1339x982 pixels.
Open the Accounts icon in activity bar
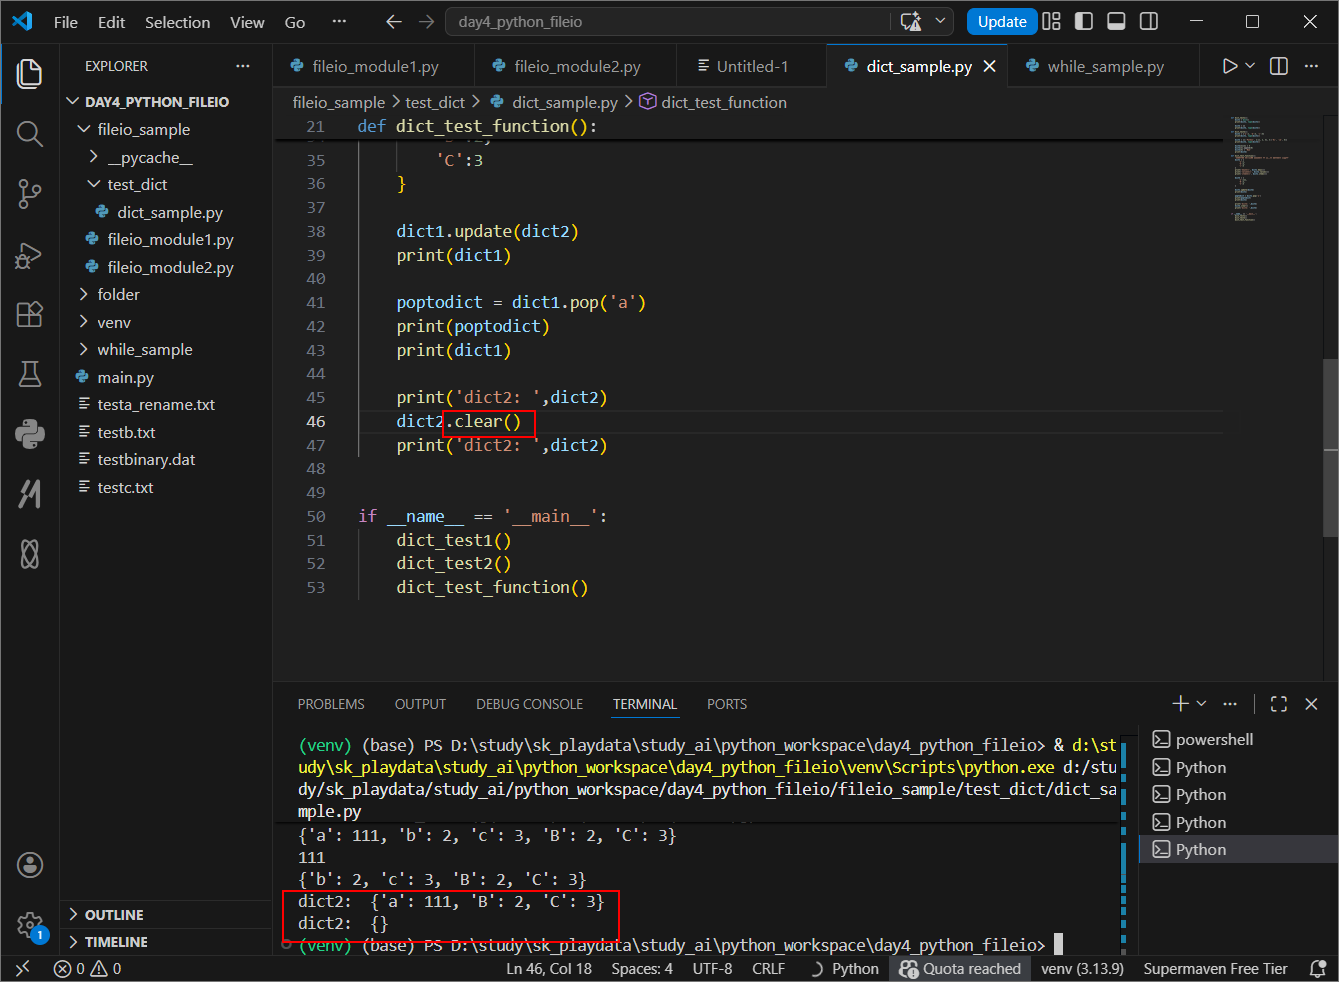30,864
